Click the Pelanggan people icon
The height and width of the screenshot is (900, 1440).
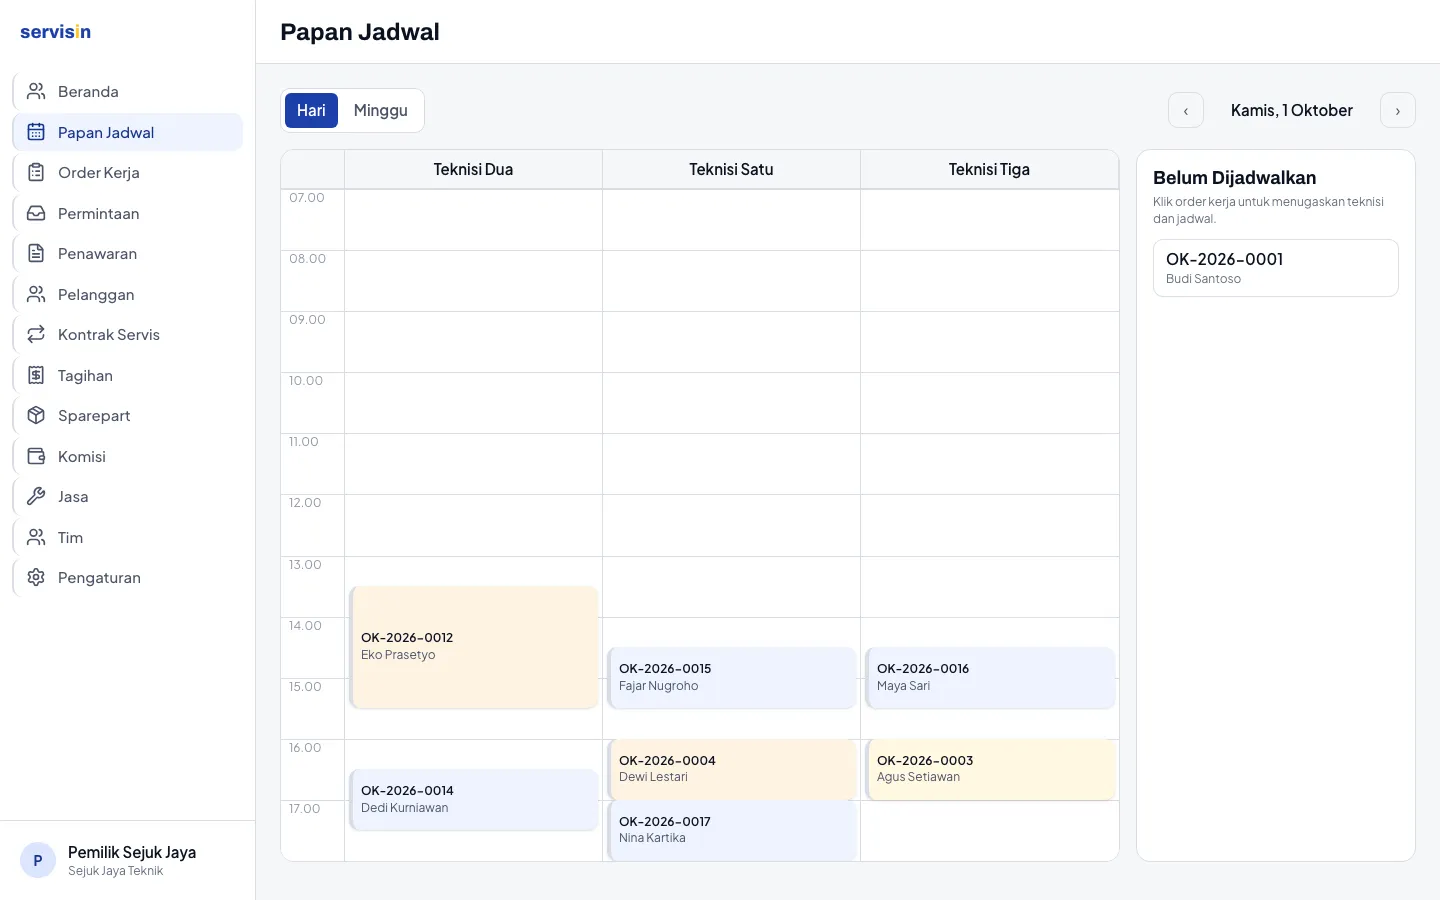click(36, 294)
